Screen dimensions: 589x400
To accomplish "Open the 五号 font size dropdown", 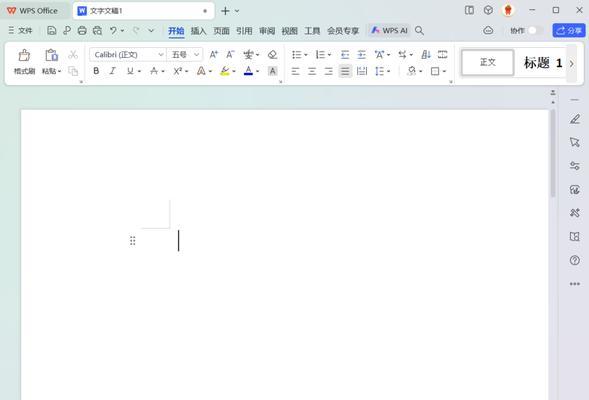I will [x=185, y=54].
